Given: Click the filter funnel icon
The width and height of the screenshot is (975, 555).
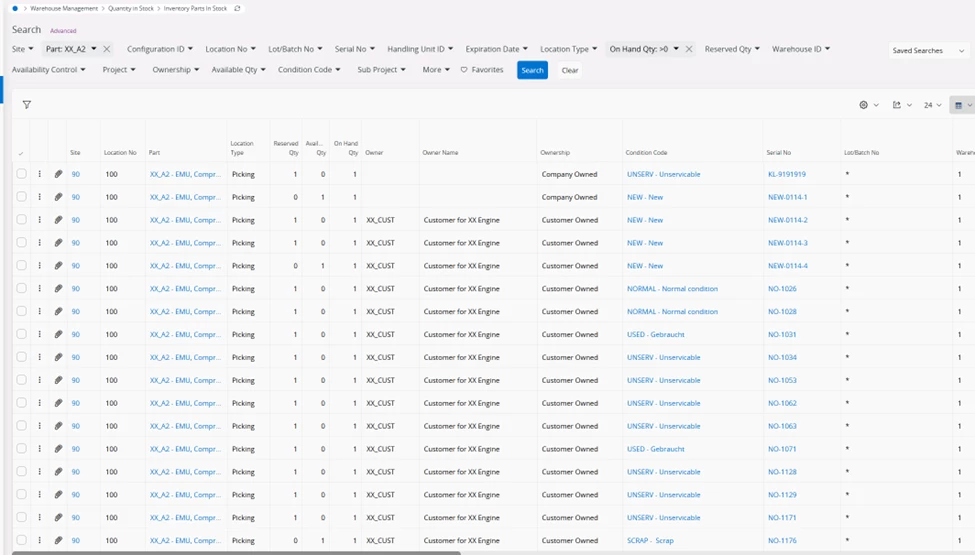Looking at the screenshot, I should pos(27,105).
